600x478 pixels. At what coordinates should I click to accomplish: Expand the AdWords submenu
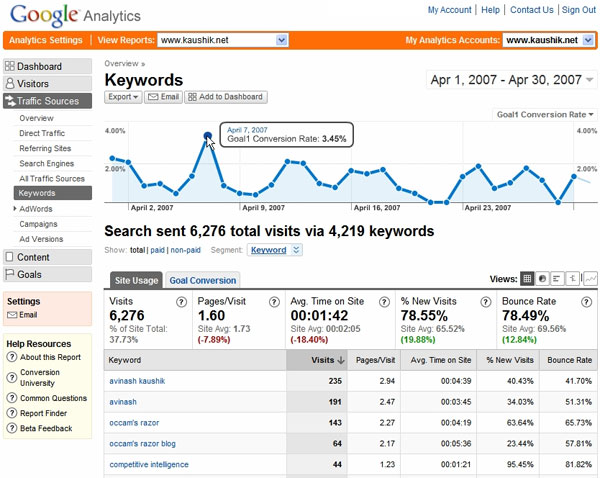tap(16, 208)
